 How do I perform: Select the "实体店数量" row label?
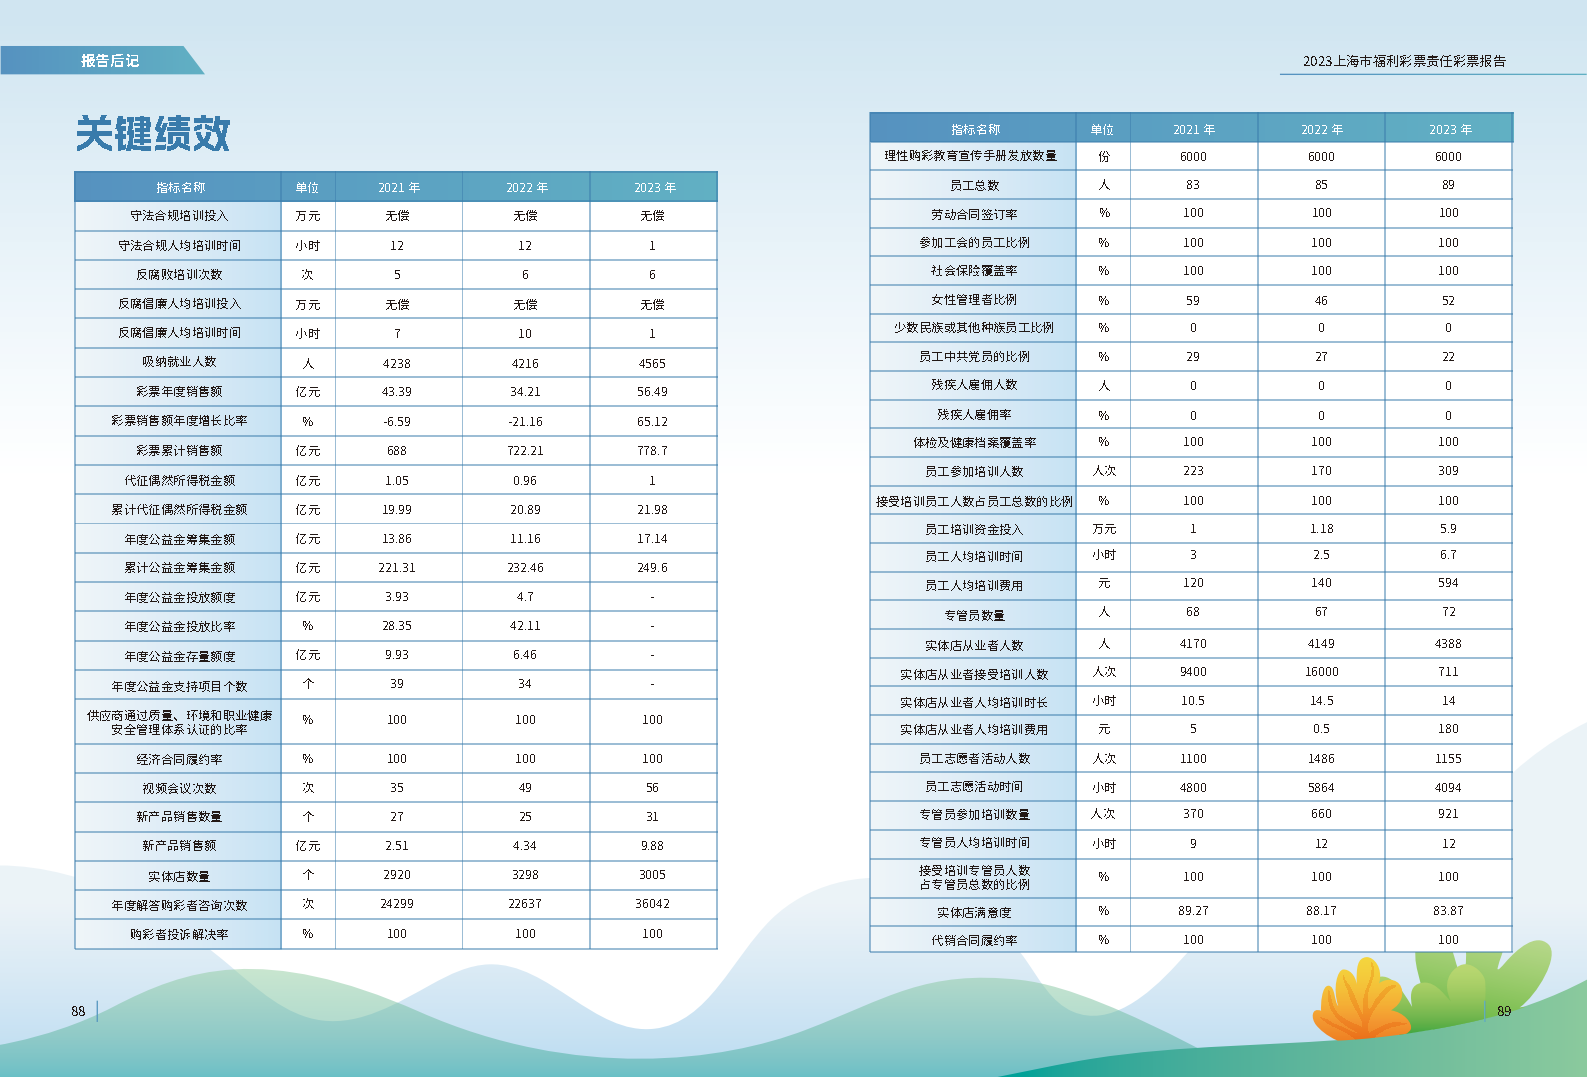click(x=179, y=877)
